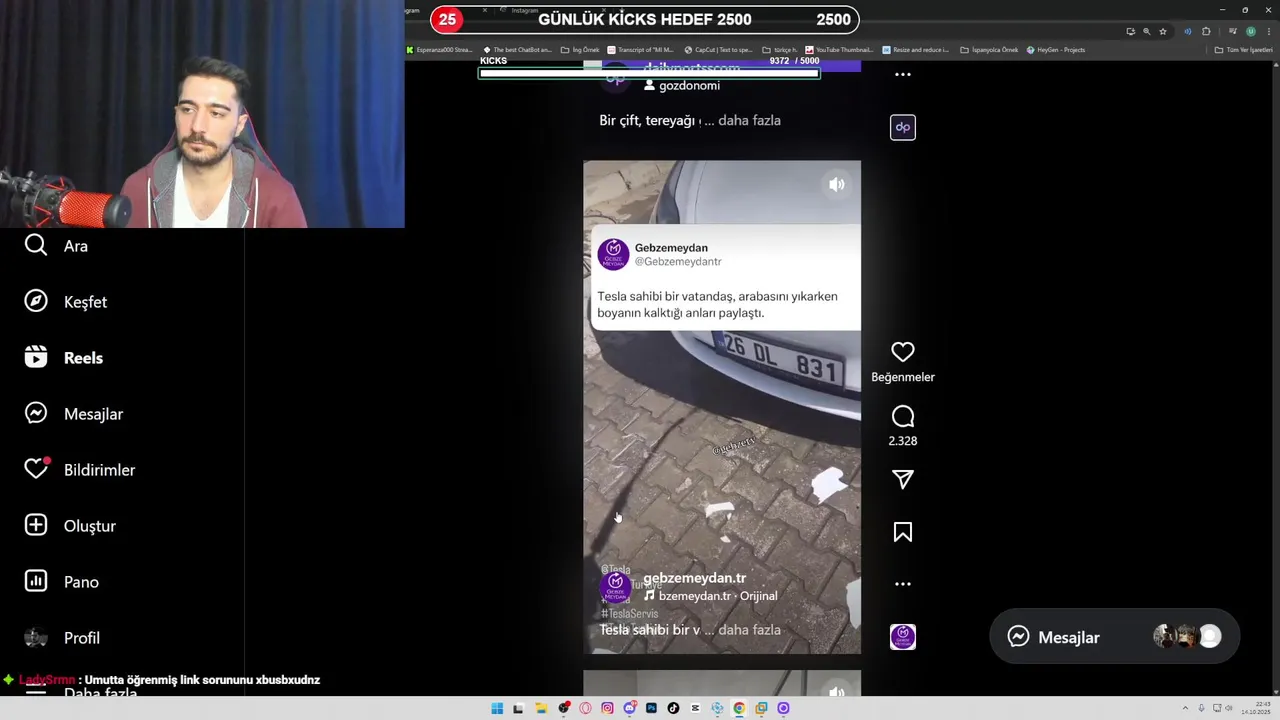Open Photoshop from taskbar
This screenshot has height=720, width=1280.
point(651,708)
